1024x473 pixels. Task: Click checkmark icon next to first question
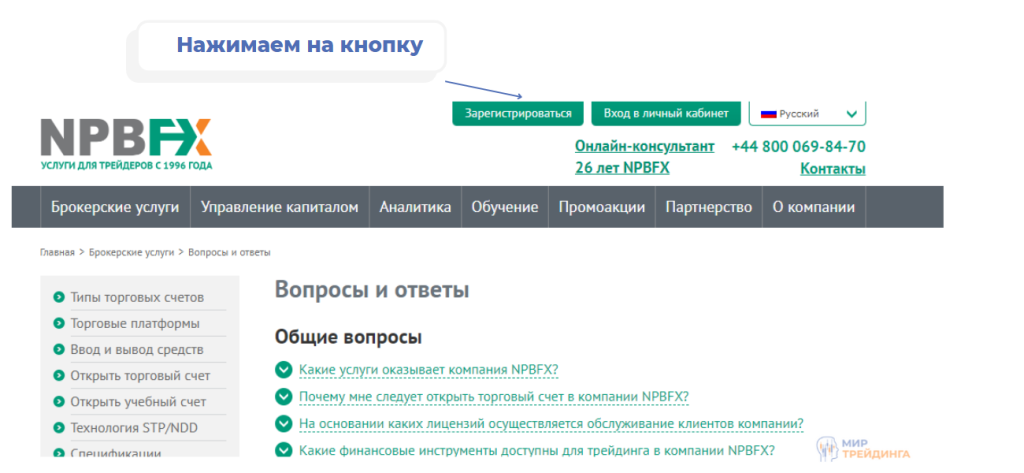point(283,371)
